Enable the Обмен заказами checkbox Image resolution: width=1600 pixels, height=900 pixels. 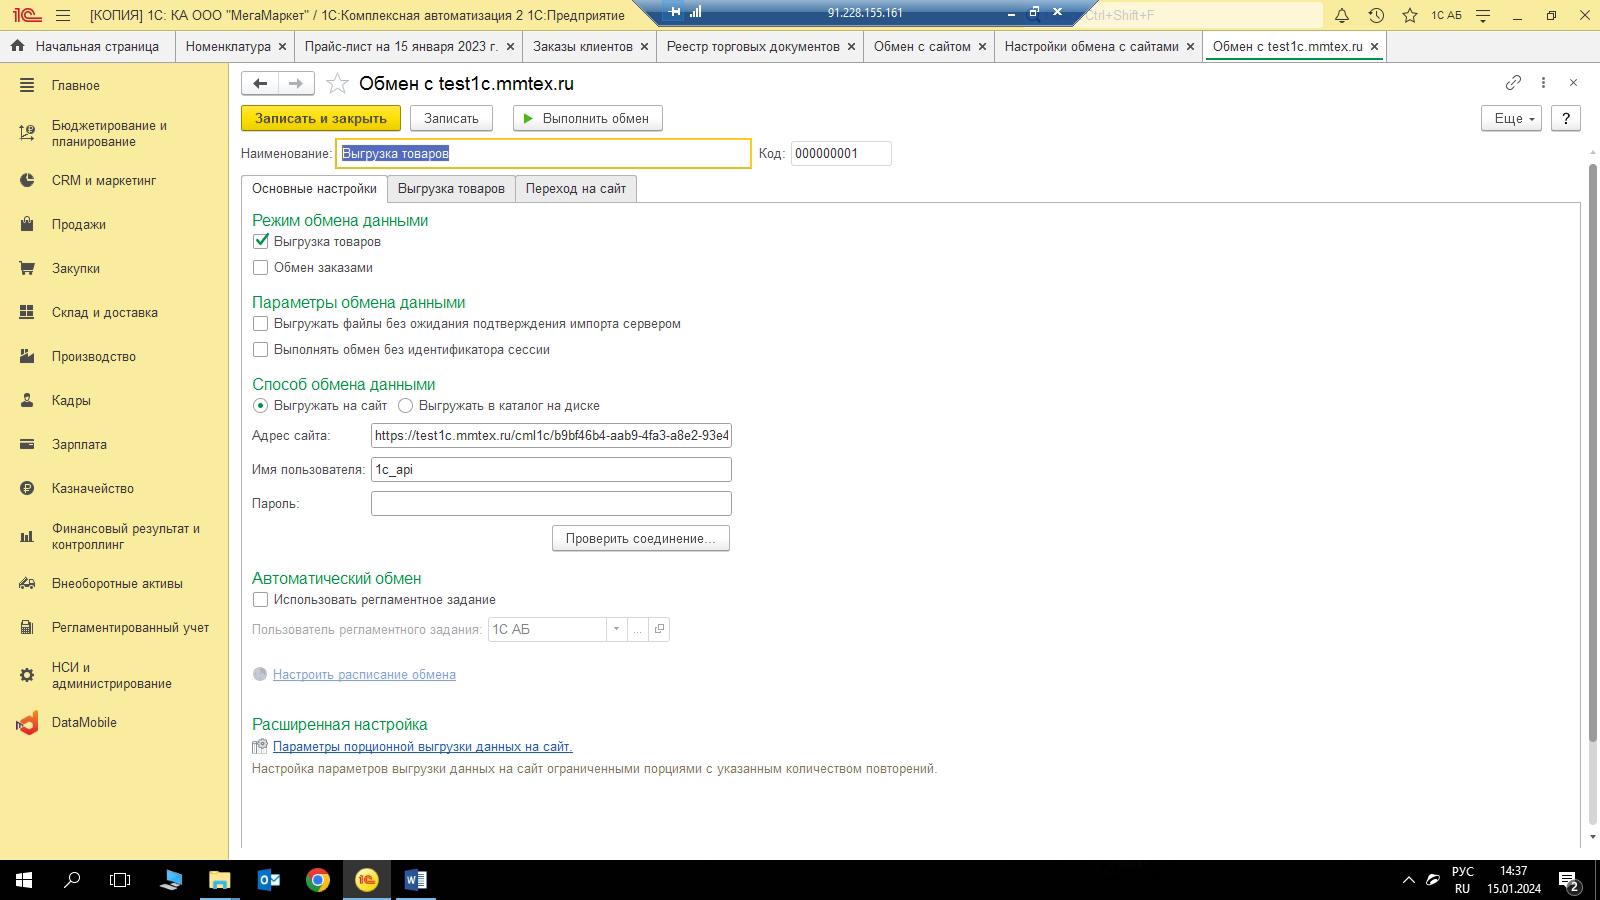tap(261, 268)
